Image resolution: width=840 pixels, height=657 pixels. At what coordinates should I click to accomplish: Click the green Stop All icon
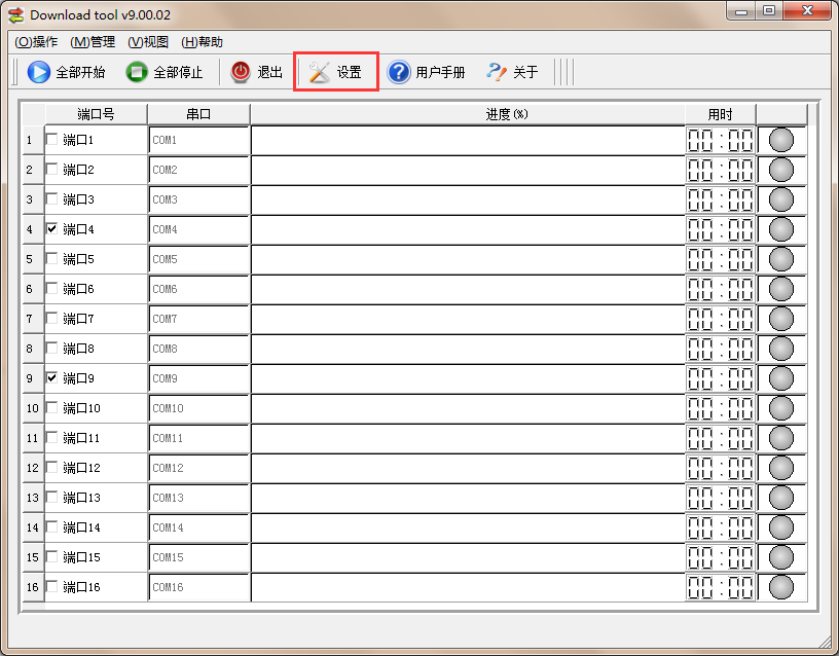click(x=137, y=72)
